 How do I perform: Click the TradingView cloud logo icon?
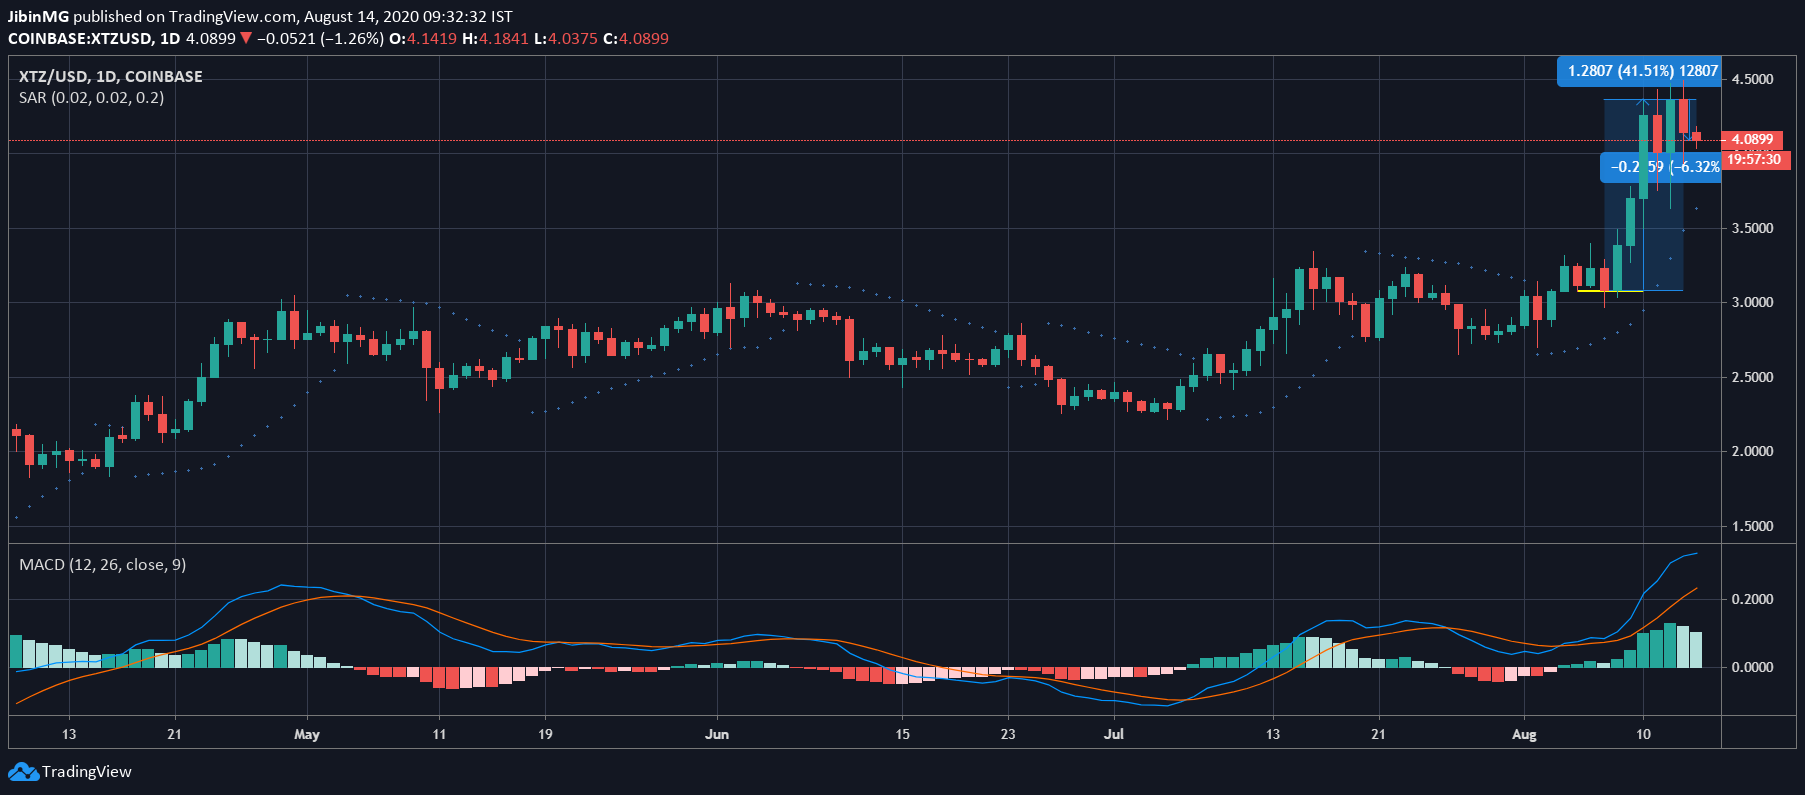23,772
